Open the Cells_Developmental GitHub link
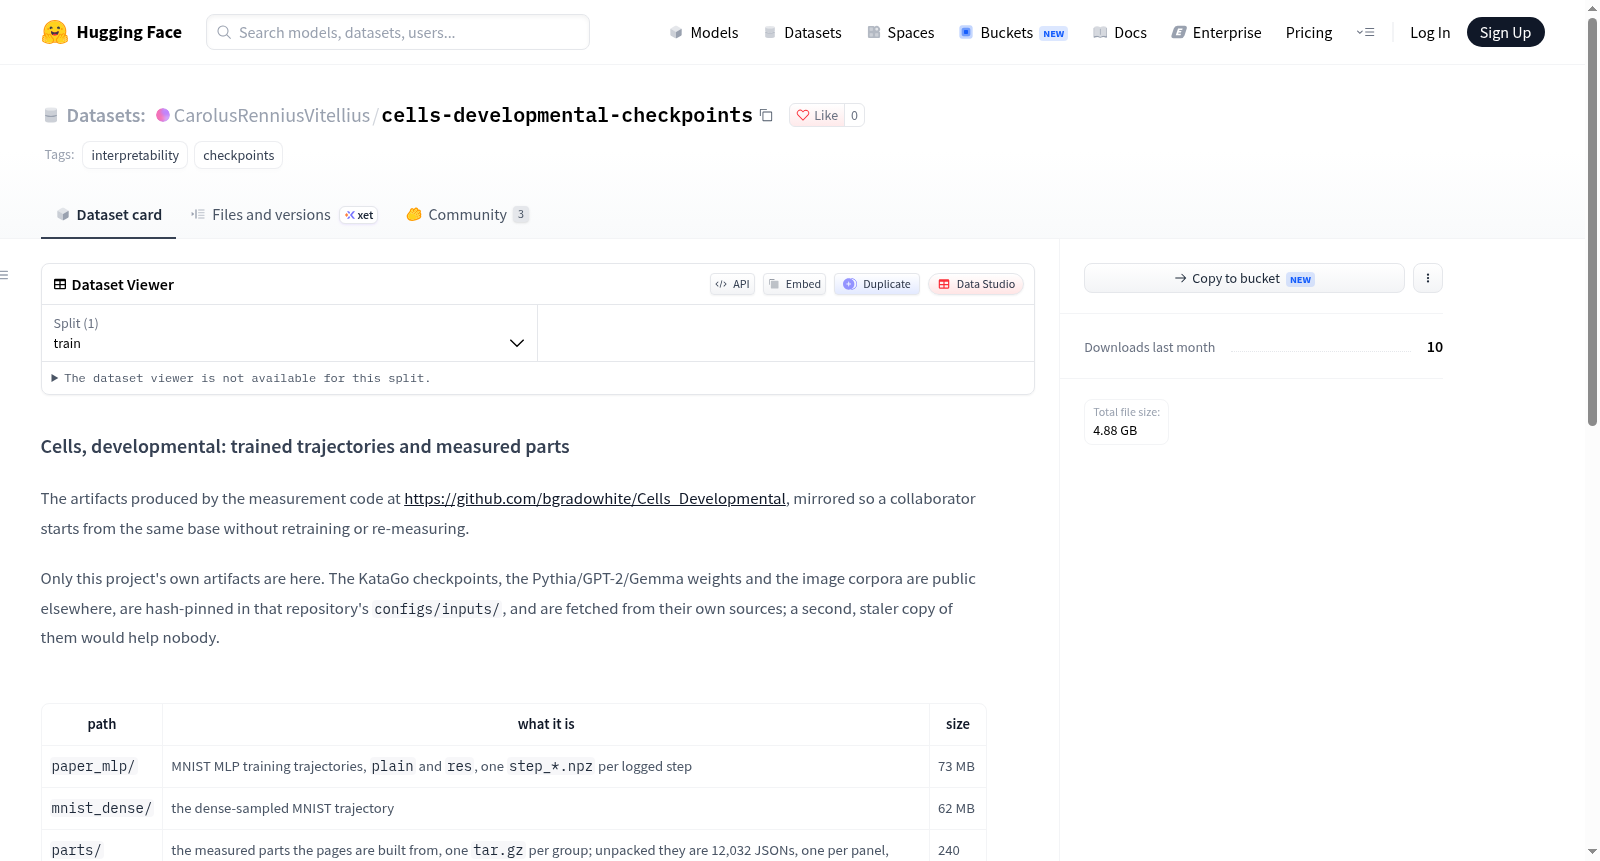This screenshot has width=1600, height=861. point(595,498)
